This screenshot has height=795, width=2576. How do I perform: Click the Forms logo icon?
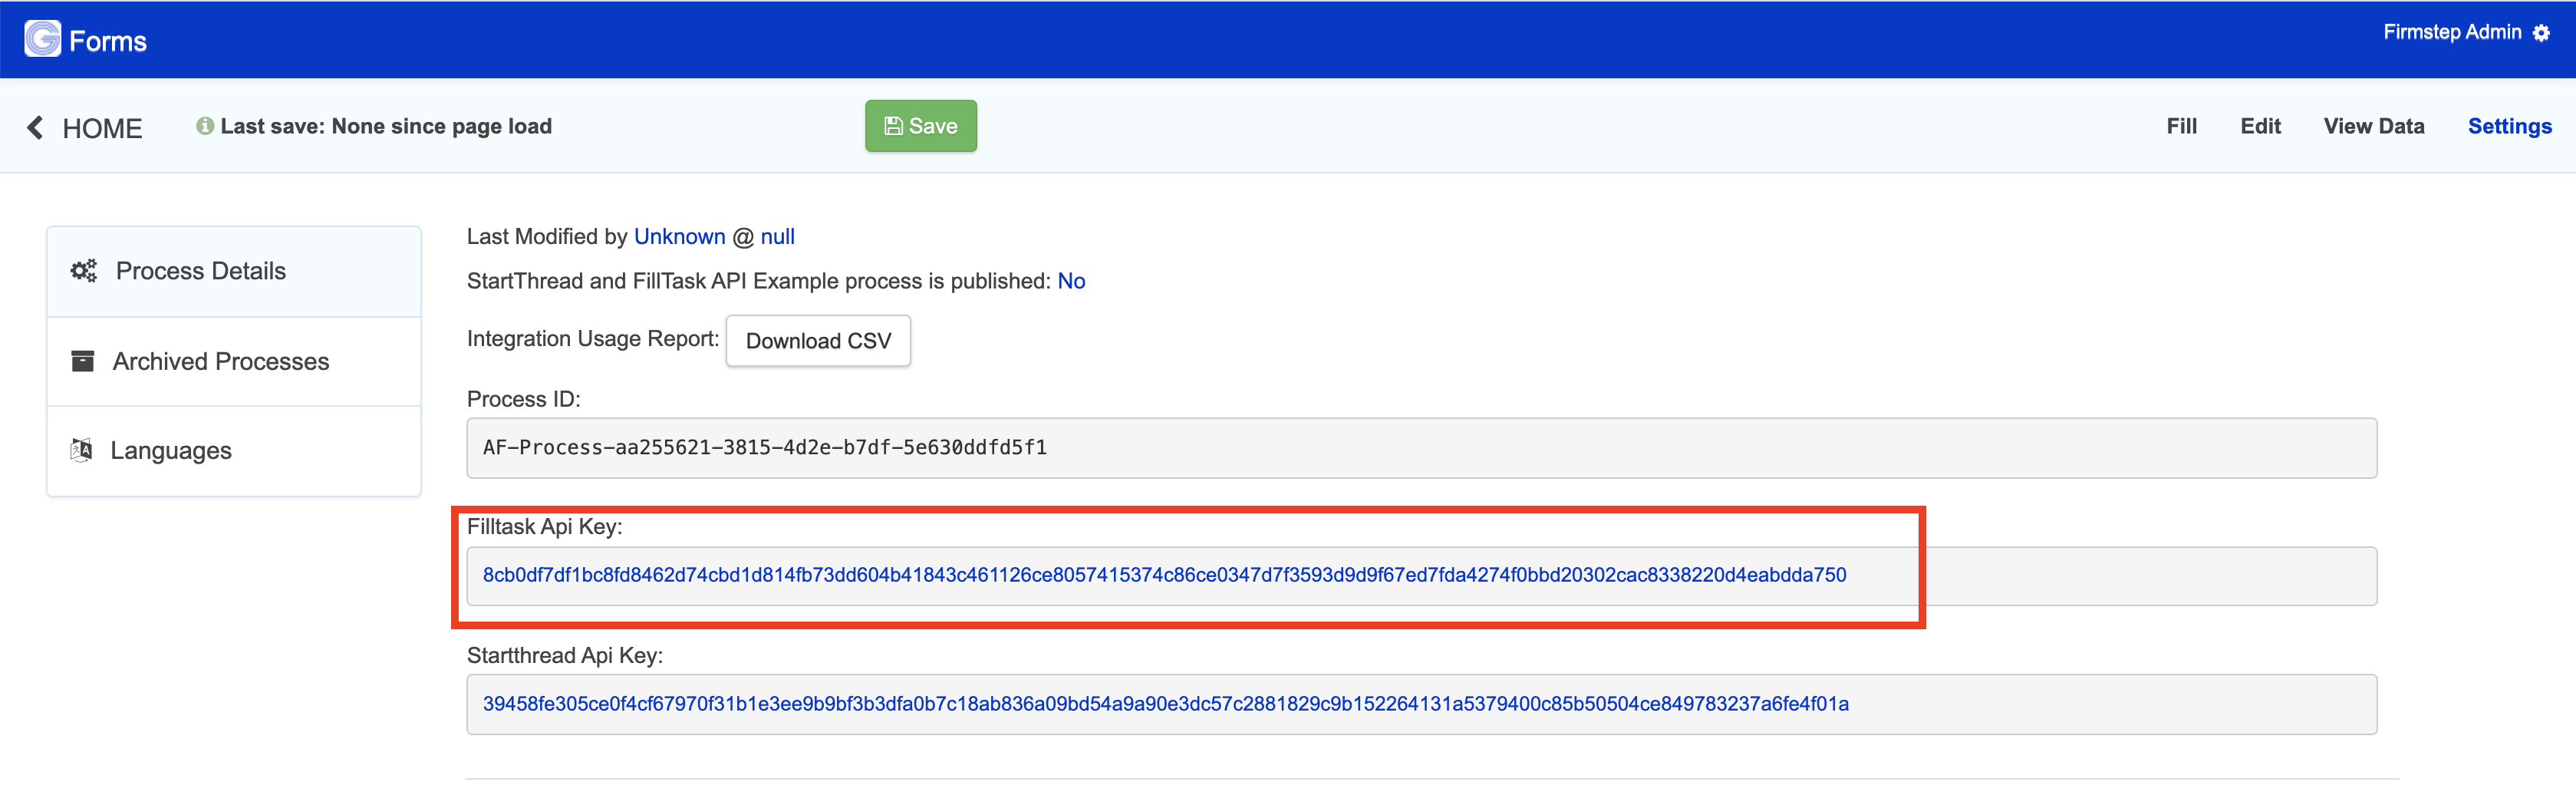point(42,40)
